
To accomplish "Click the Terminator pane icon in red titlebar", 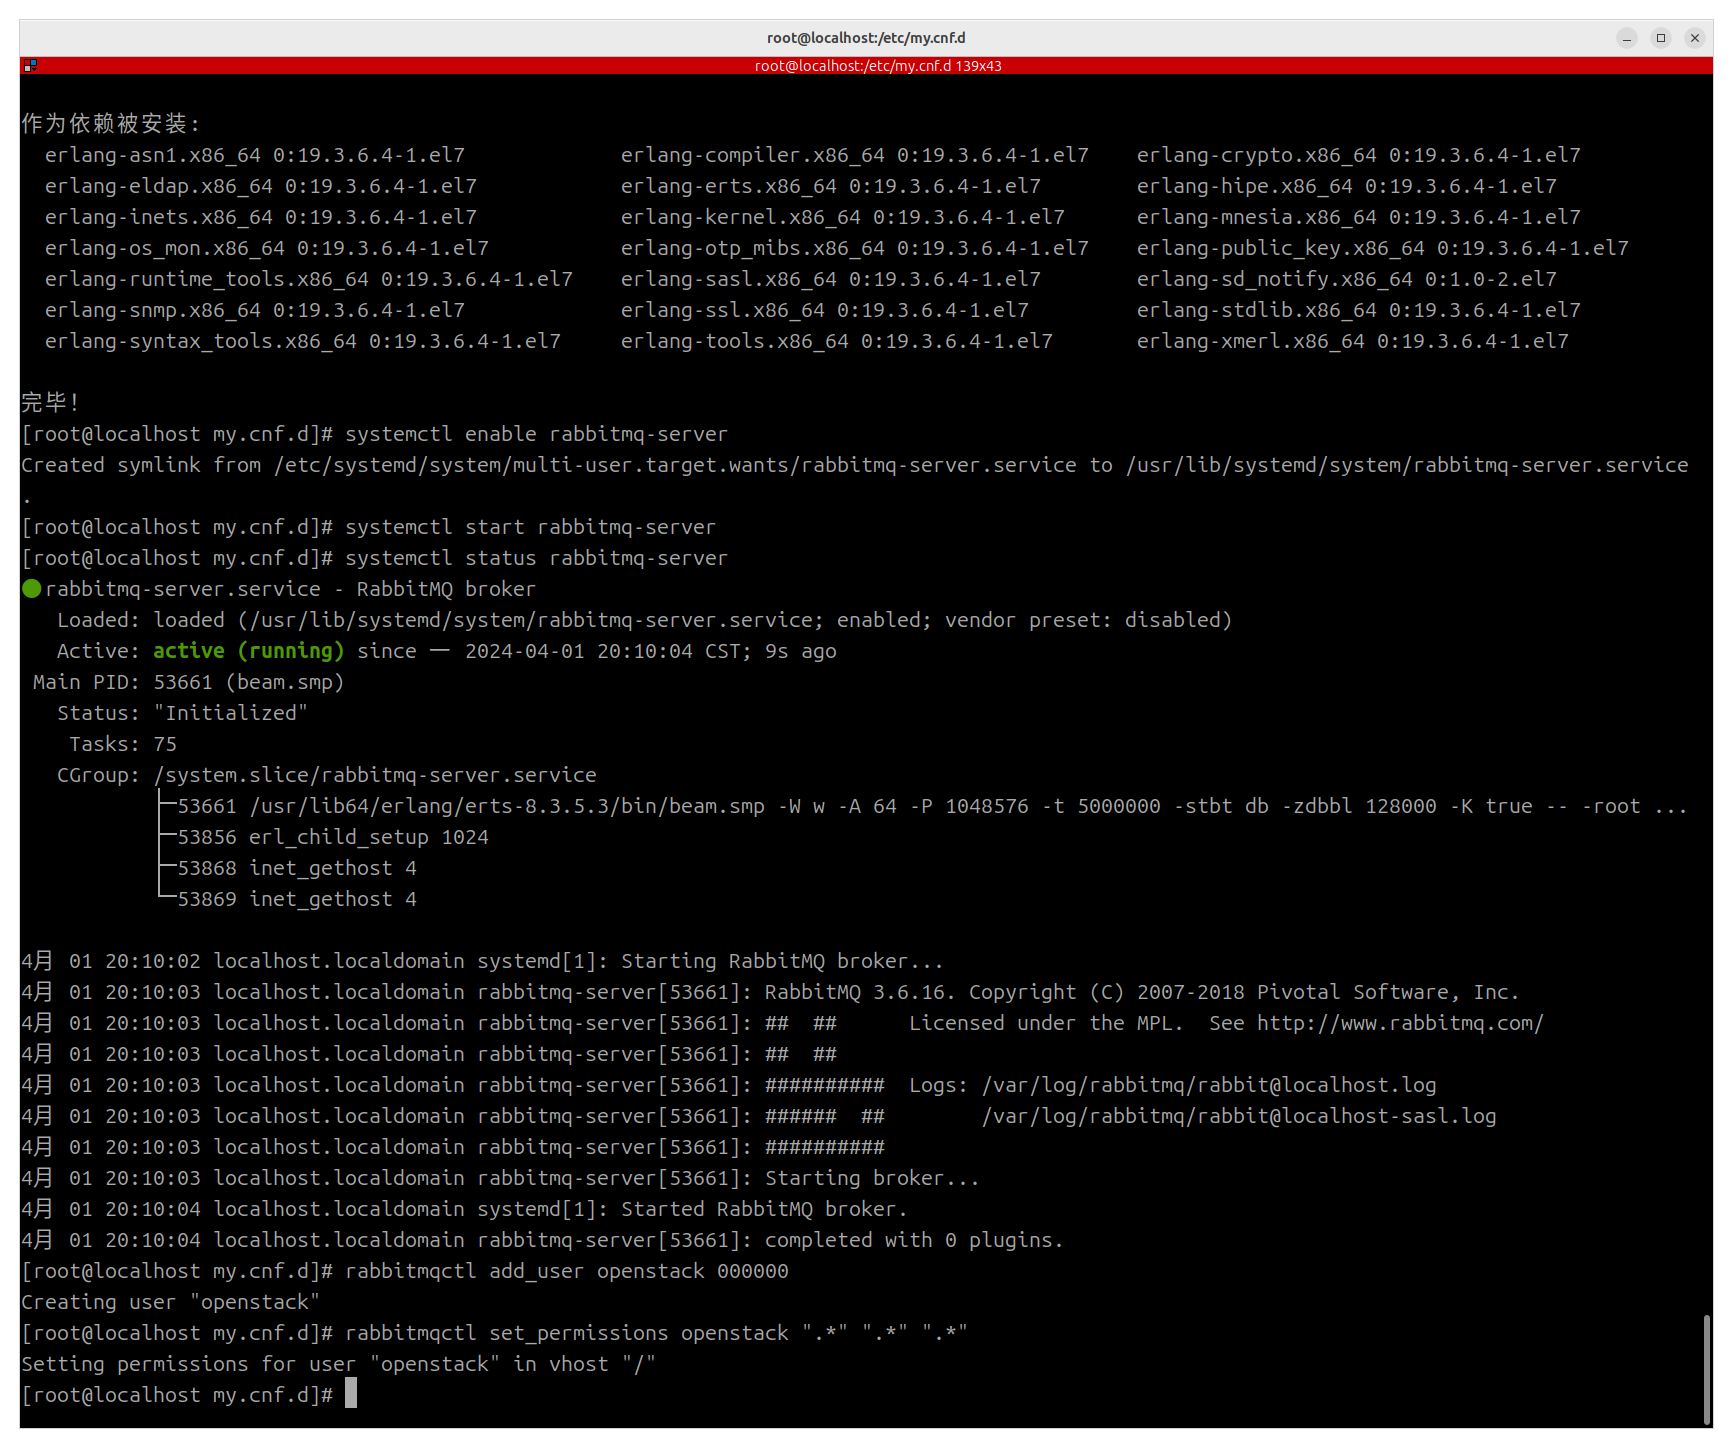I will 30,65.
